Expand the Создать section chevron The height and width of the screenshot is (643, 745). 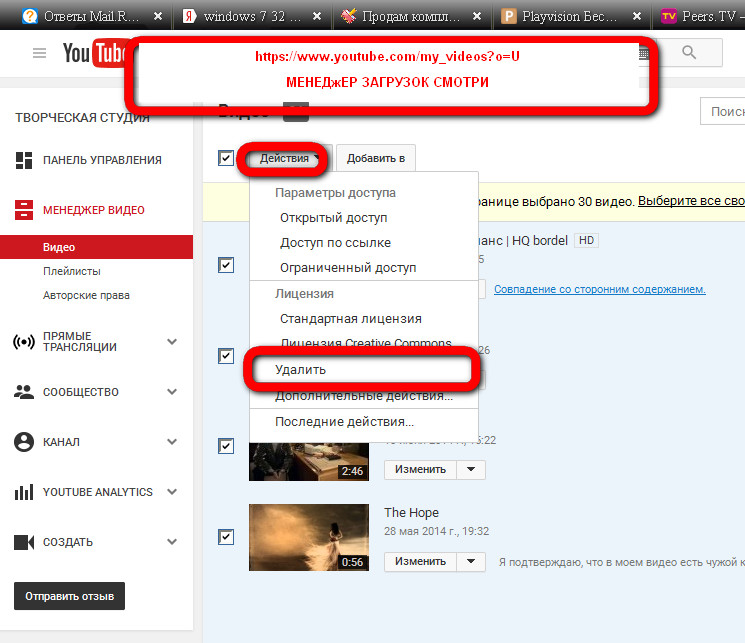[172, 542]
